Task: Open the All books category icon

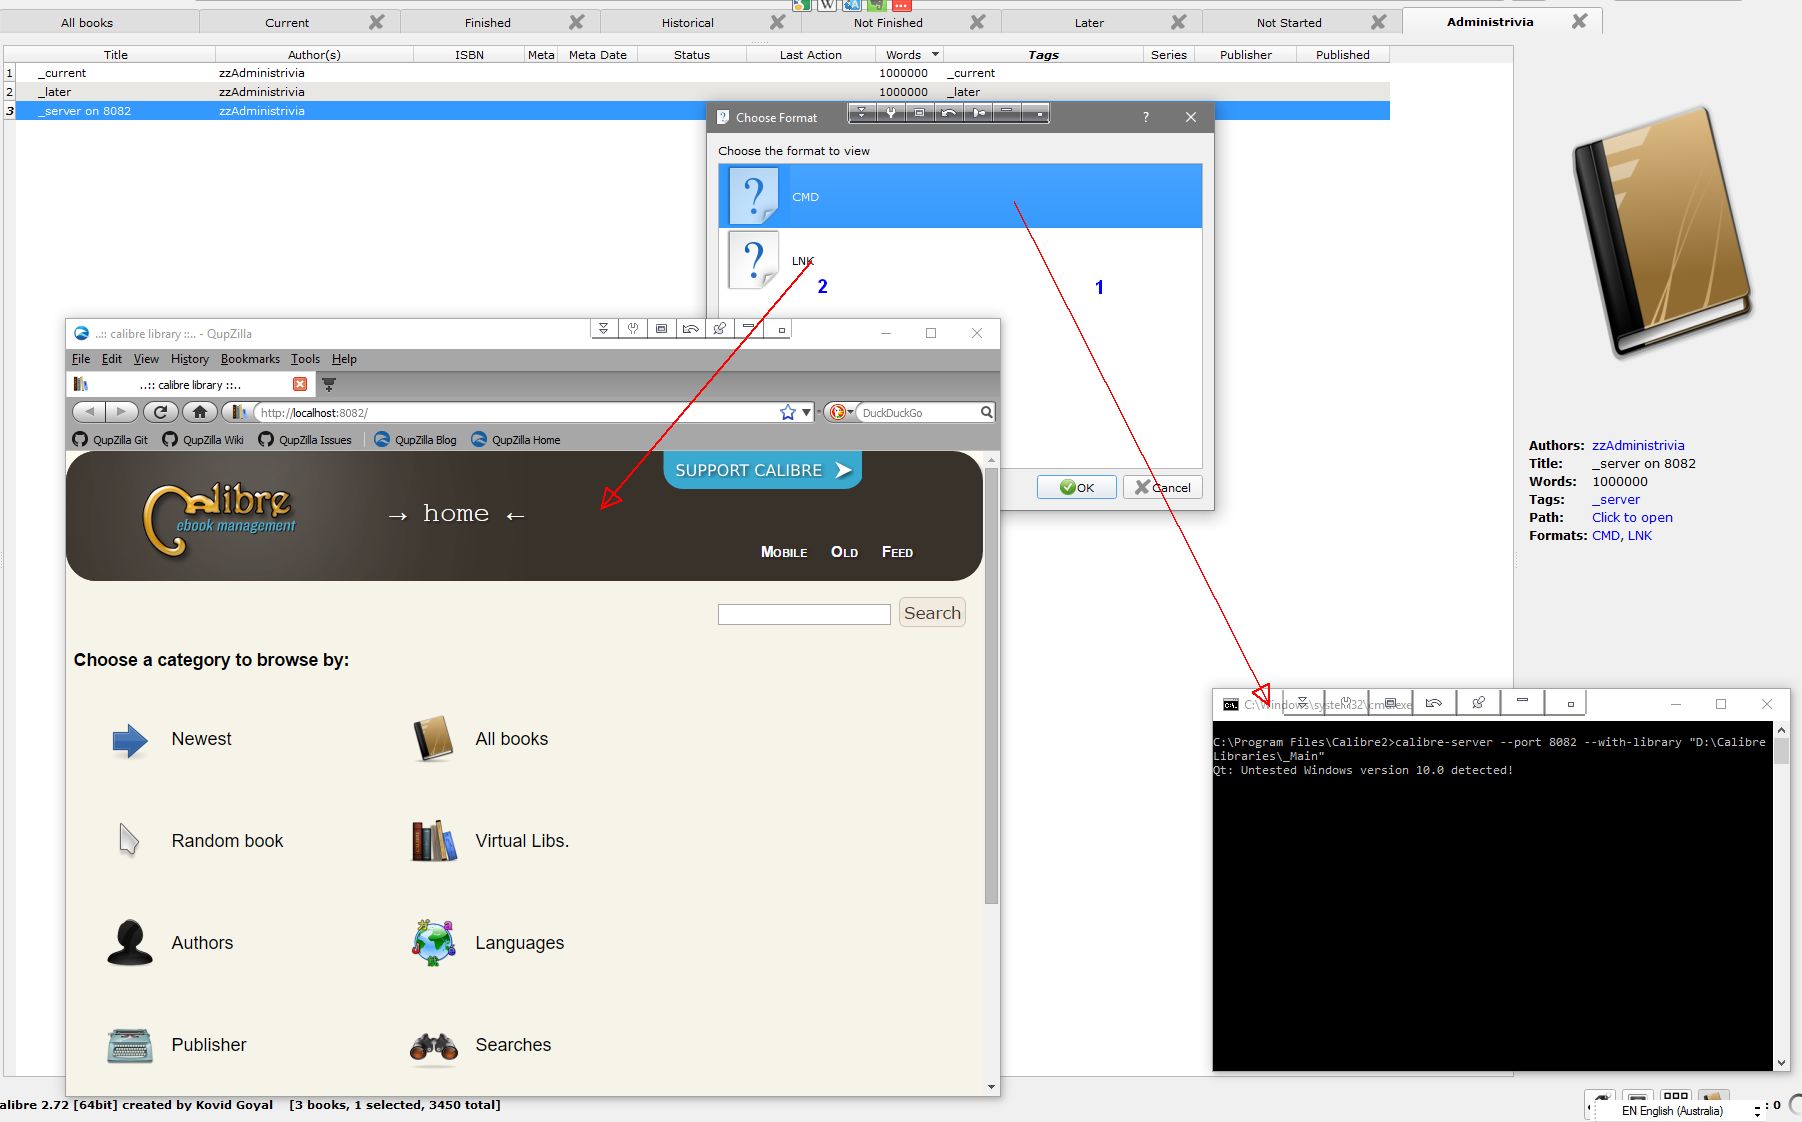Action: click(433, 739)
